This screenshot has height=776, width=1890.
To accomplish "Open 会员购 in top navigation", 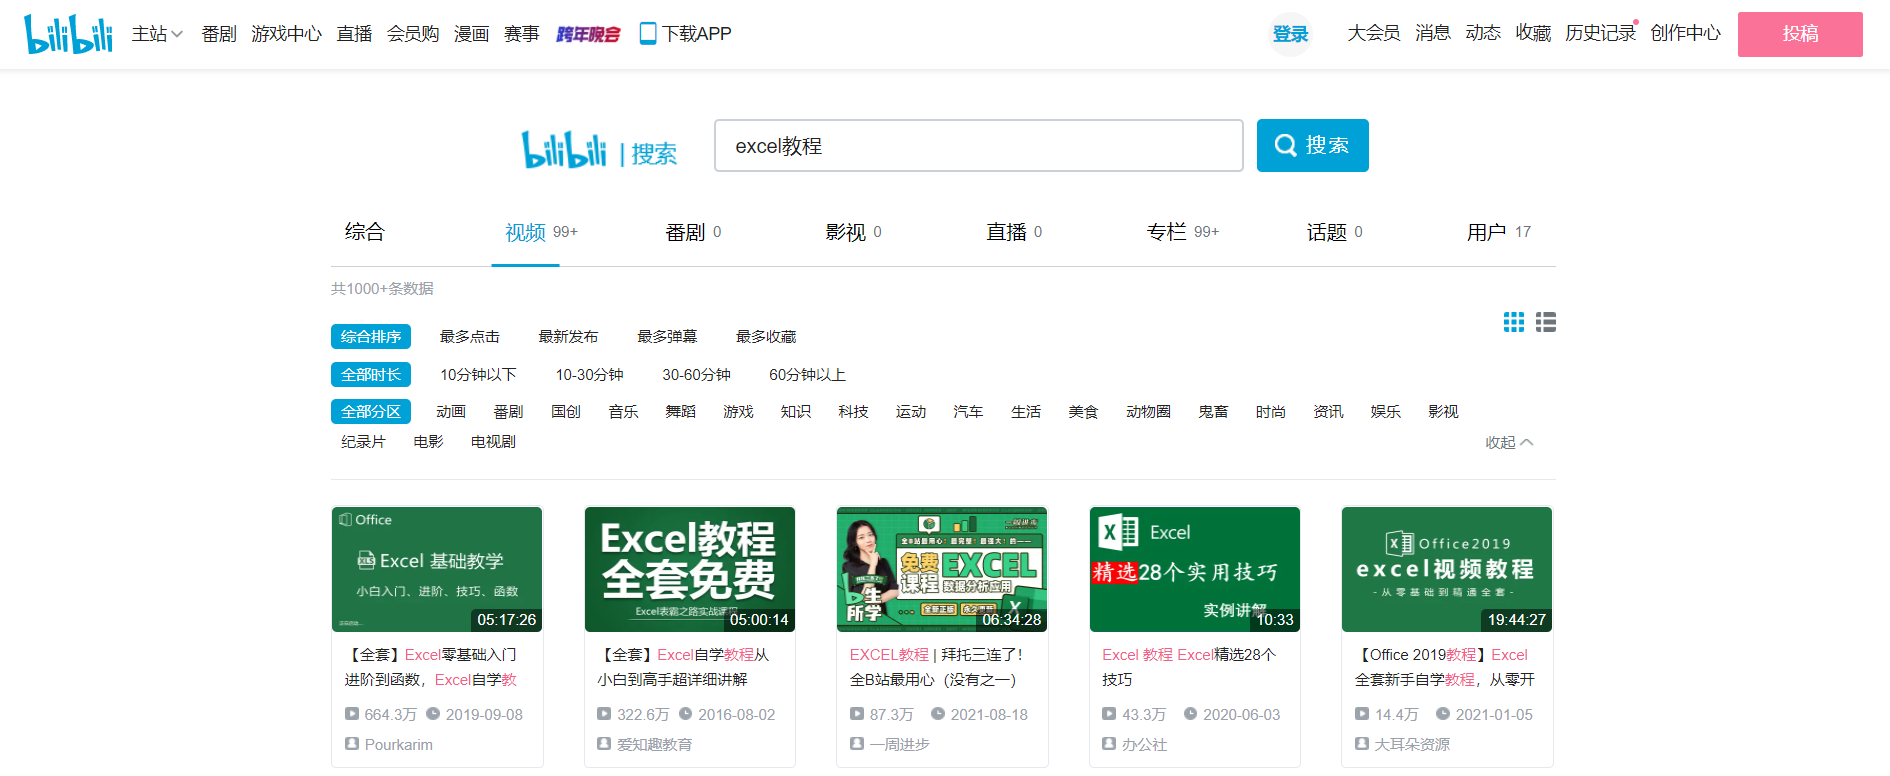I will coord(413,34).
